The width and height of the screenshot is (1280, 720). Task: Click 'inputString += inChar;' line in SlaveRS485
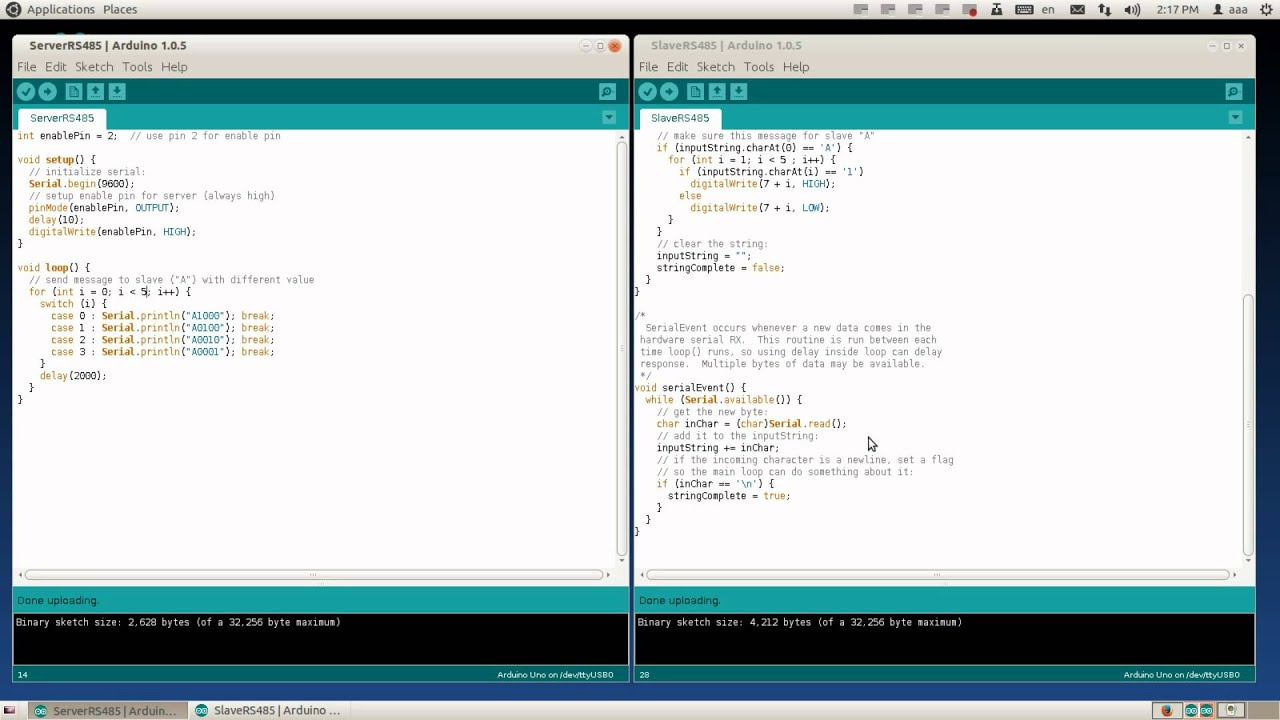718,448
